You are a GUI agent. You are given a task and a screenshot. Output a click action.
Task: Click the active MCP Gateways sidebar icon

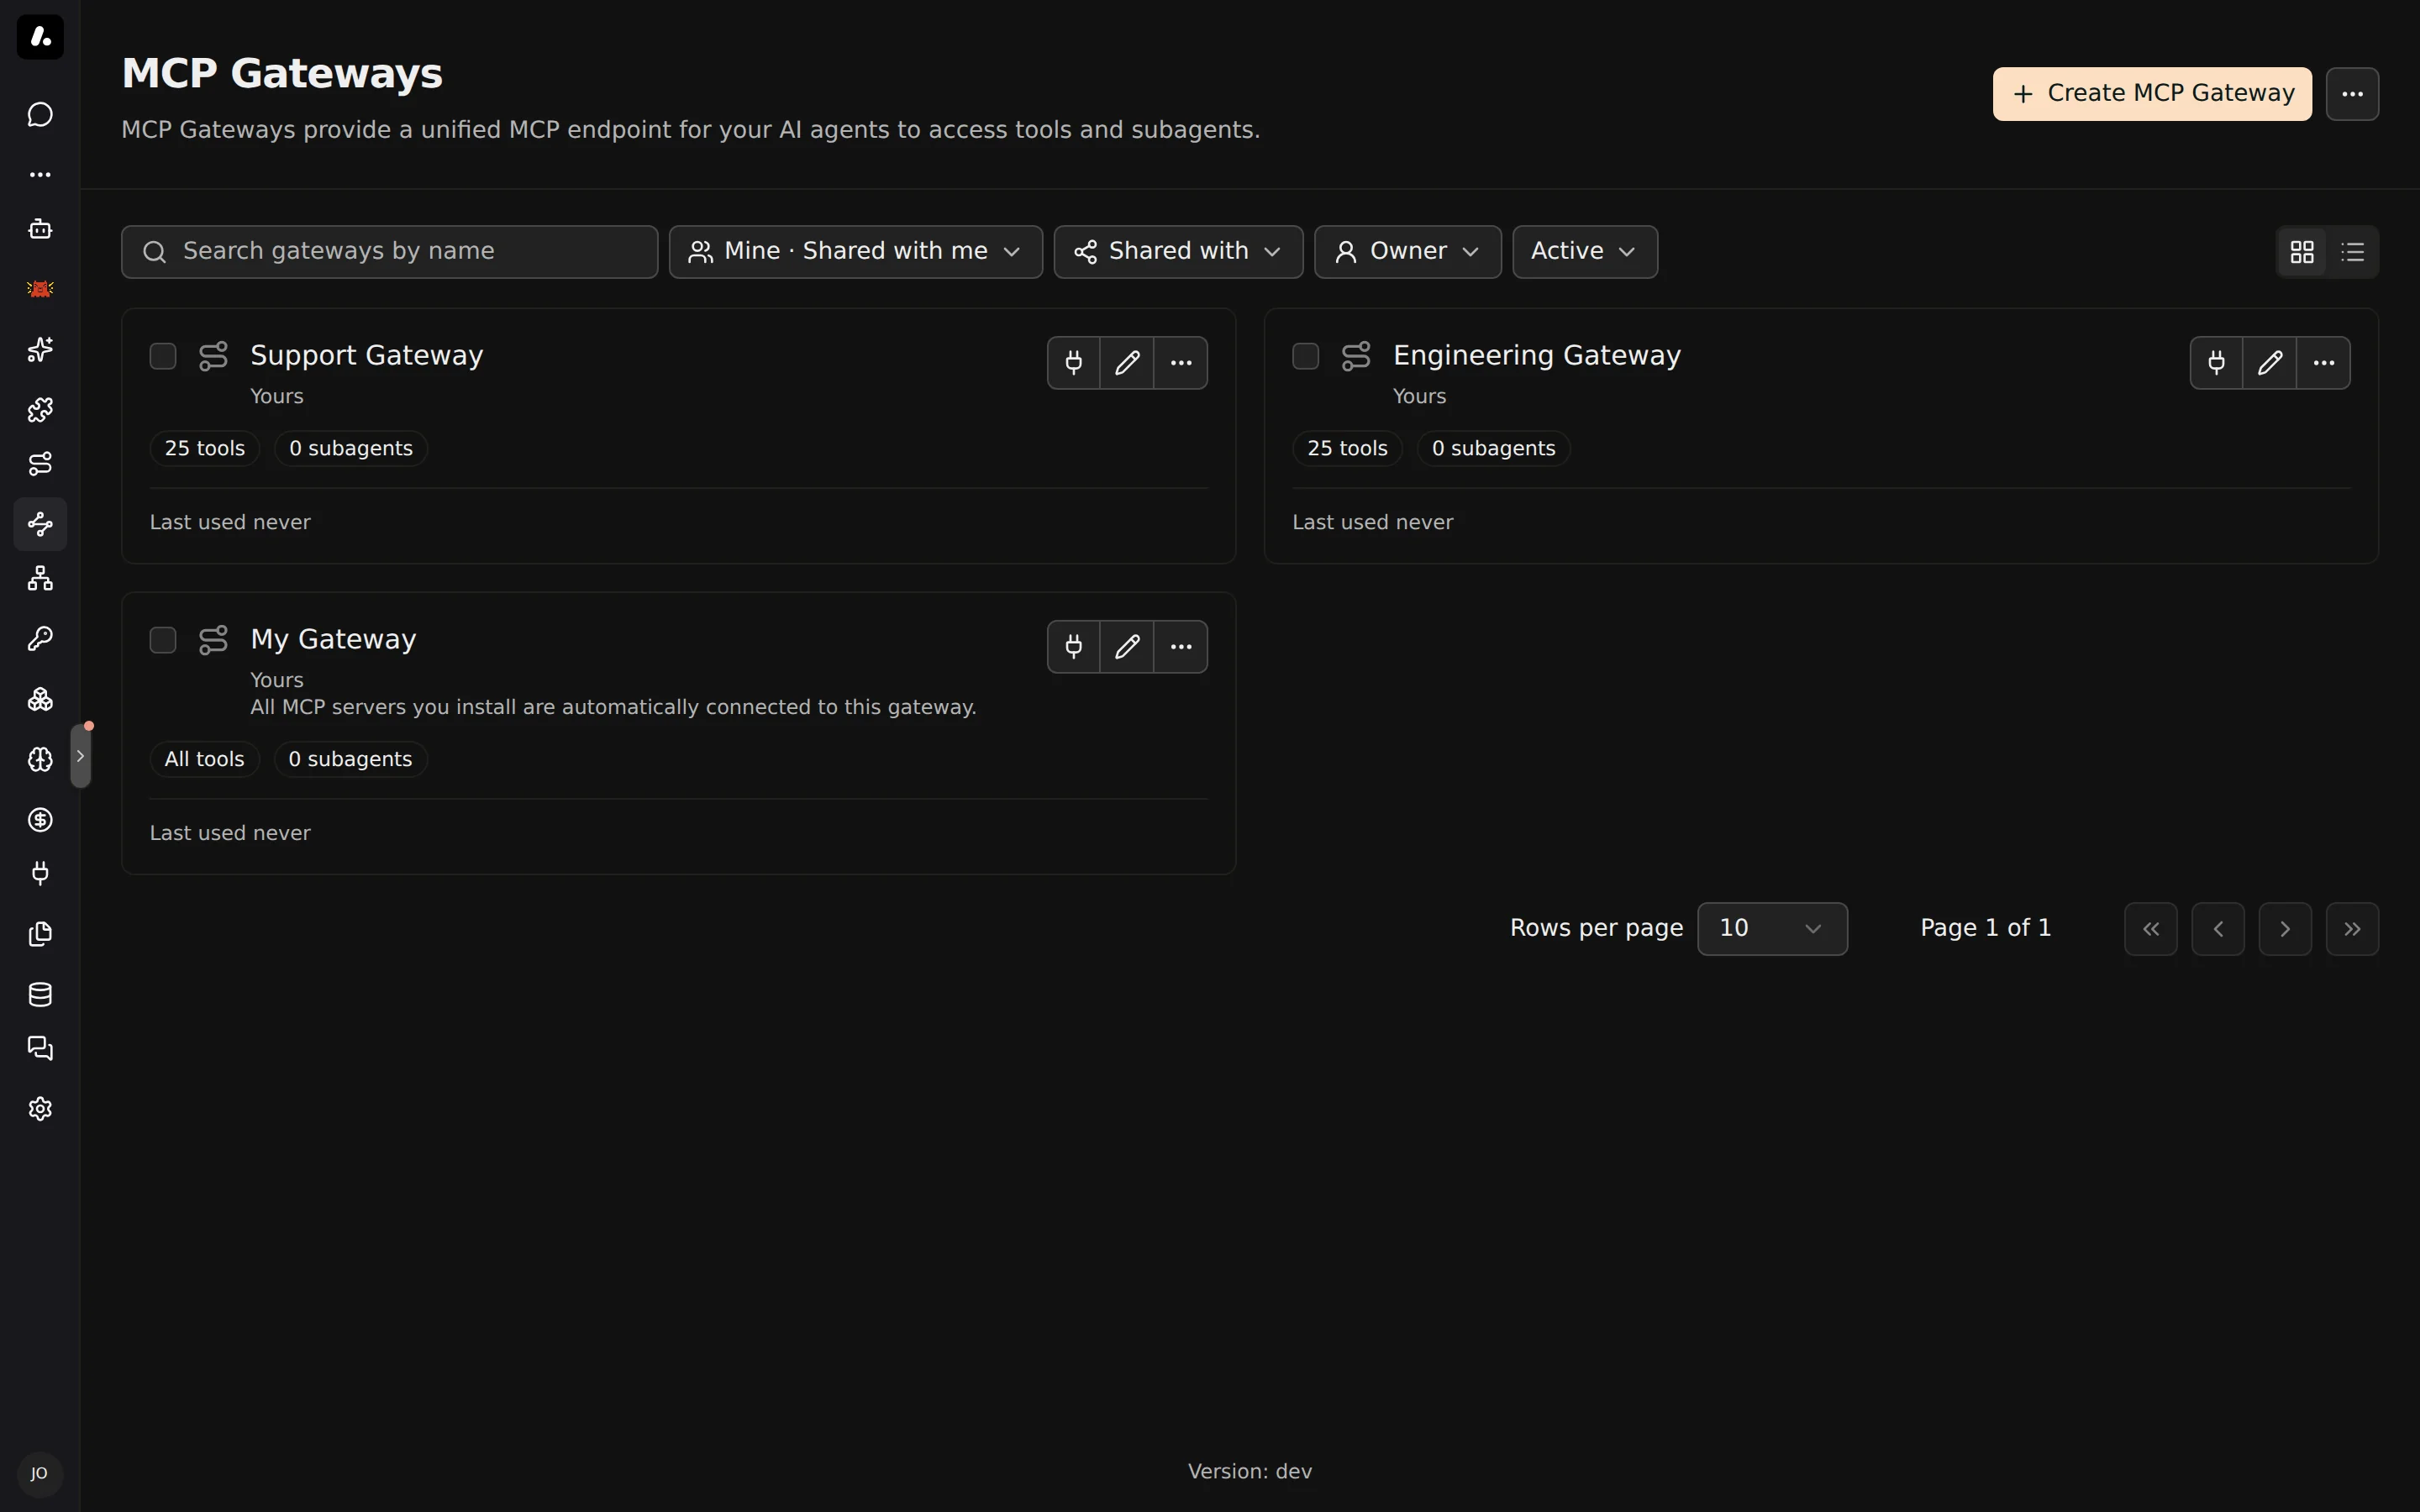[x=40, y=524]
